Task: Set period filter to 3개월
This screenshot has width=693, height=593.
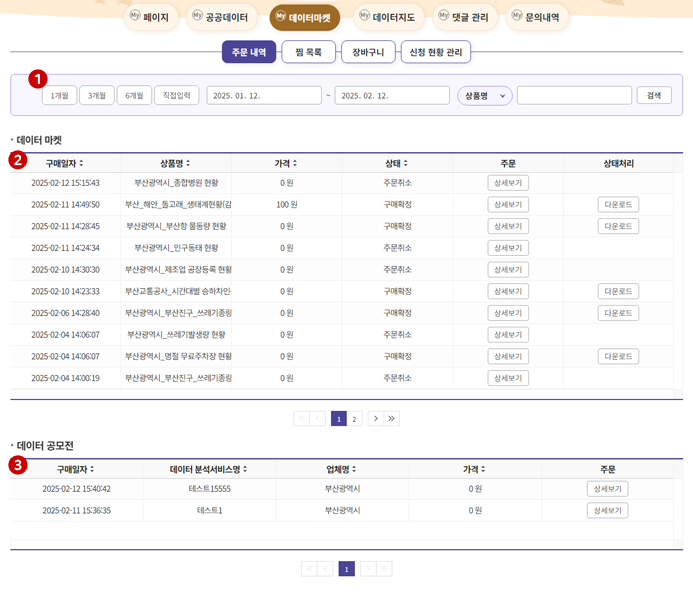Action: pos(97,95)
